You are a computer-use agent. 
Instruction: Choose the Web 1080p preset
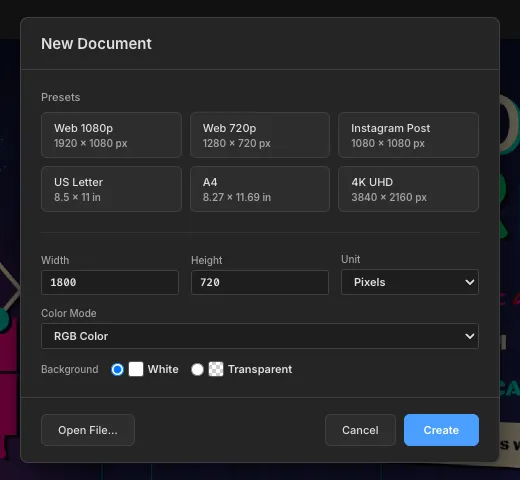pos(111,135)
